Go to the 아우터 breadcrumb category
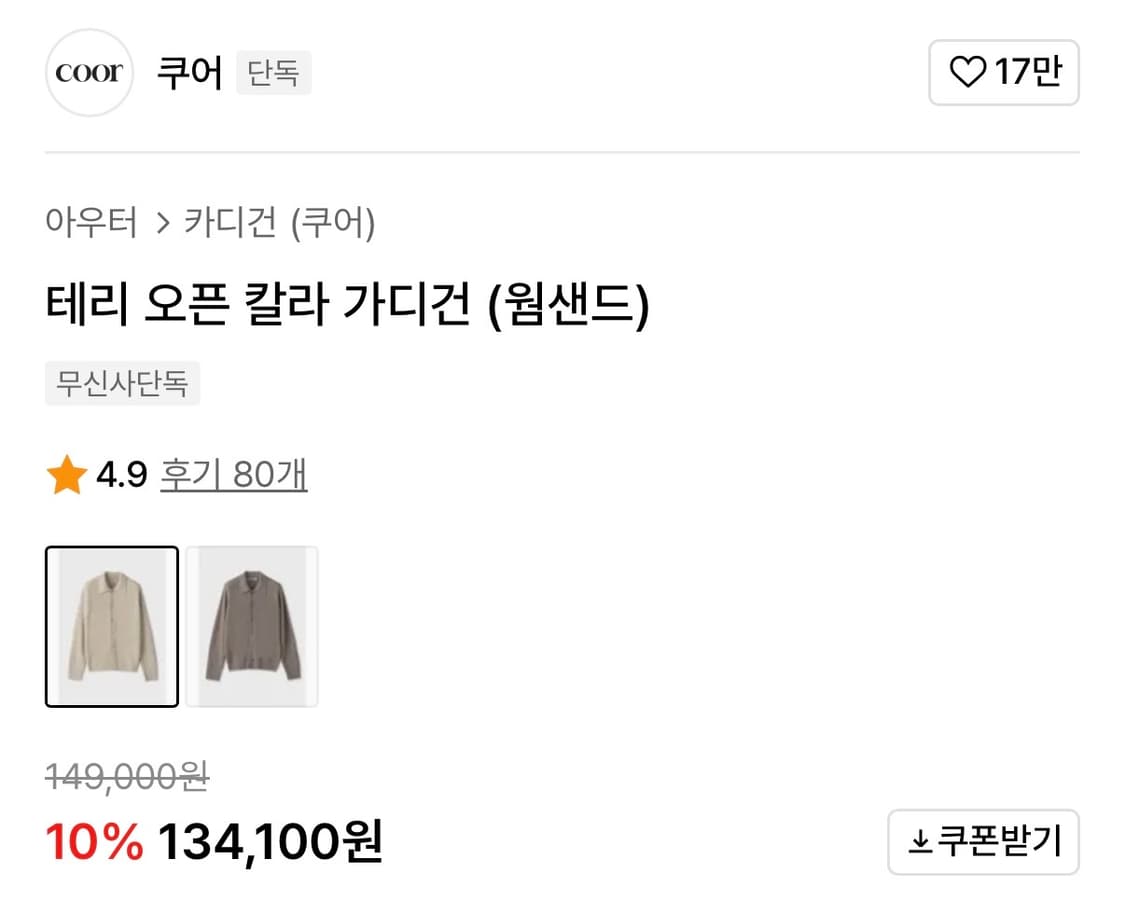This screenshot has width=1125, height=913. point(91,222)
